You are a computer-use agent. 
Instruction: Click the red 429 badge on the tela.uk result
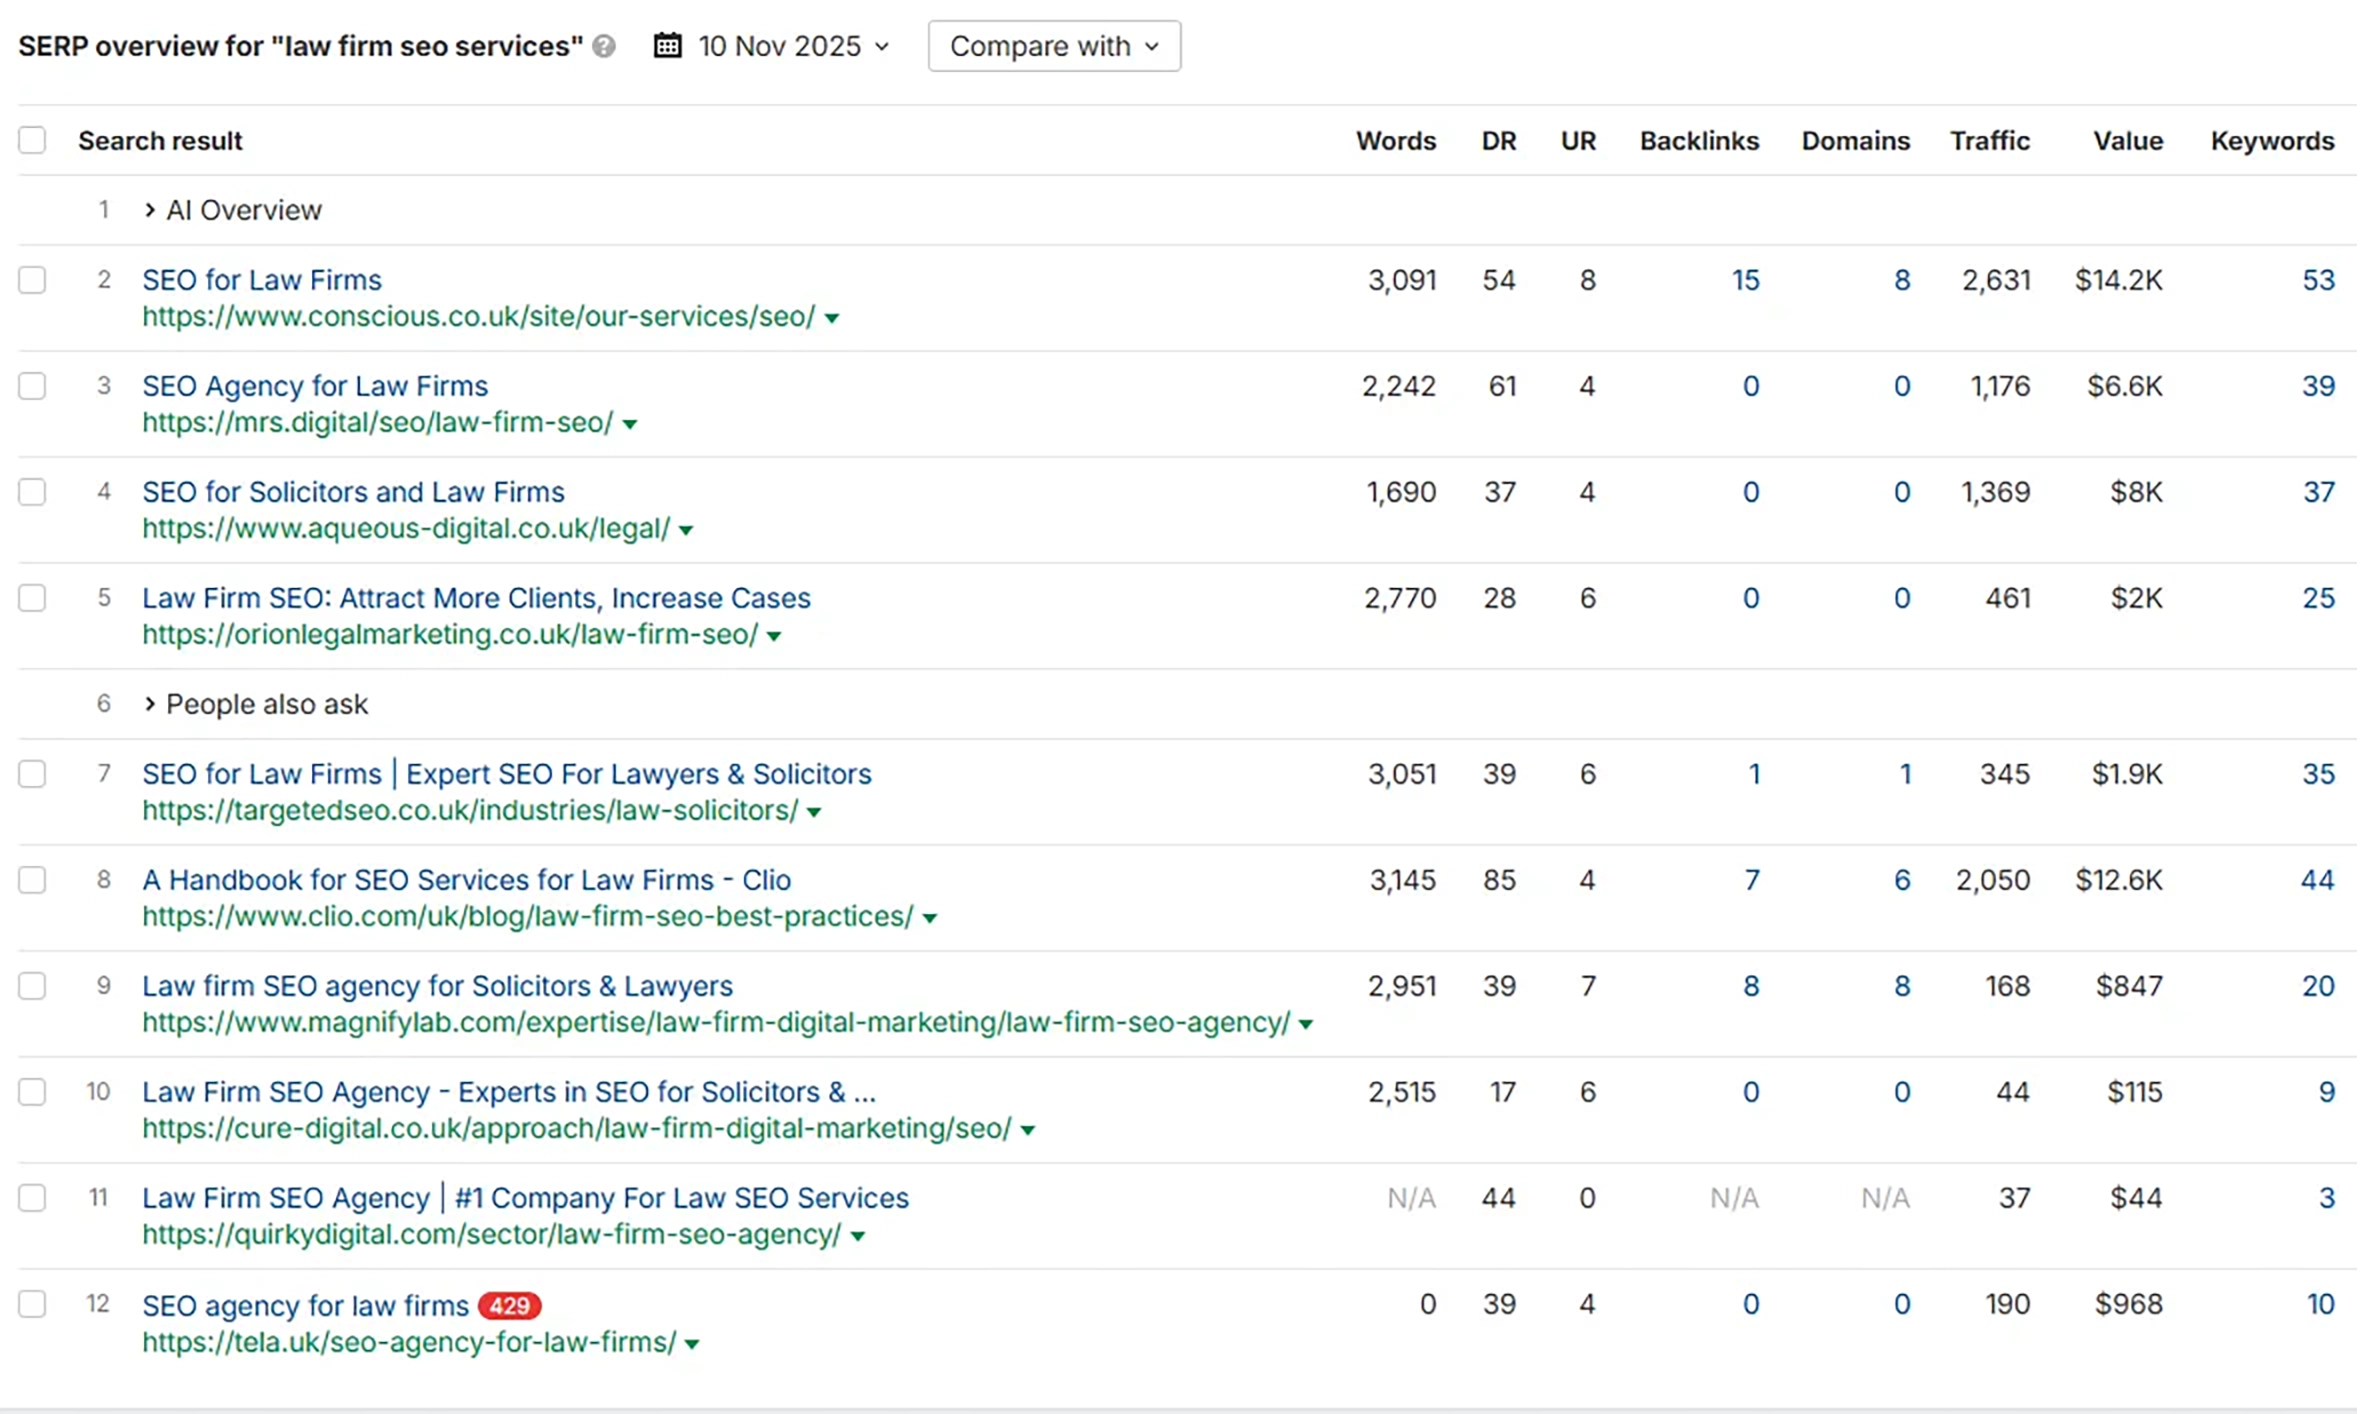pos(510,1306)
